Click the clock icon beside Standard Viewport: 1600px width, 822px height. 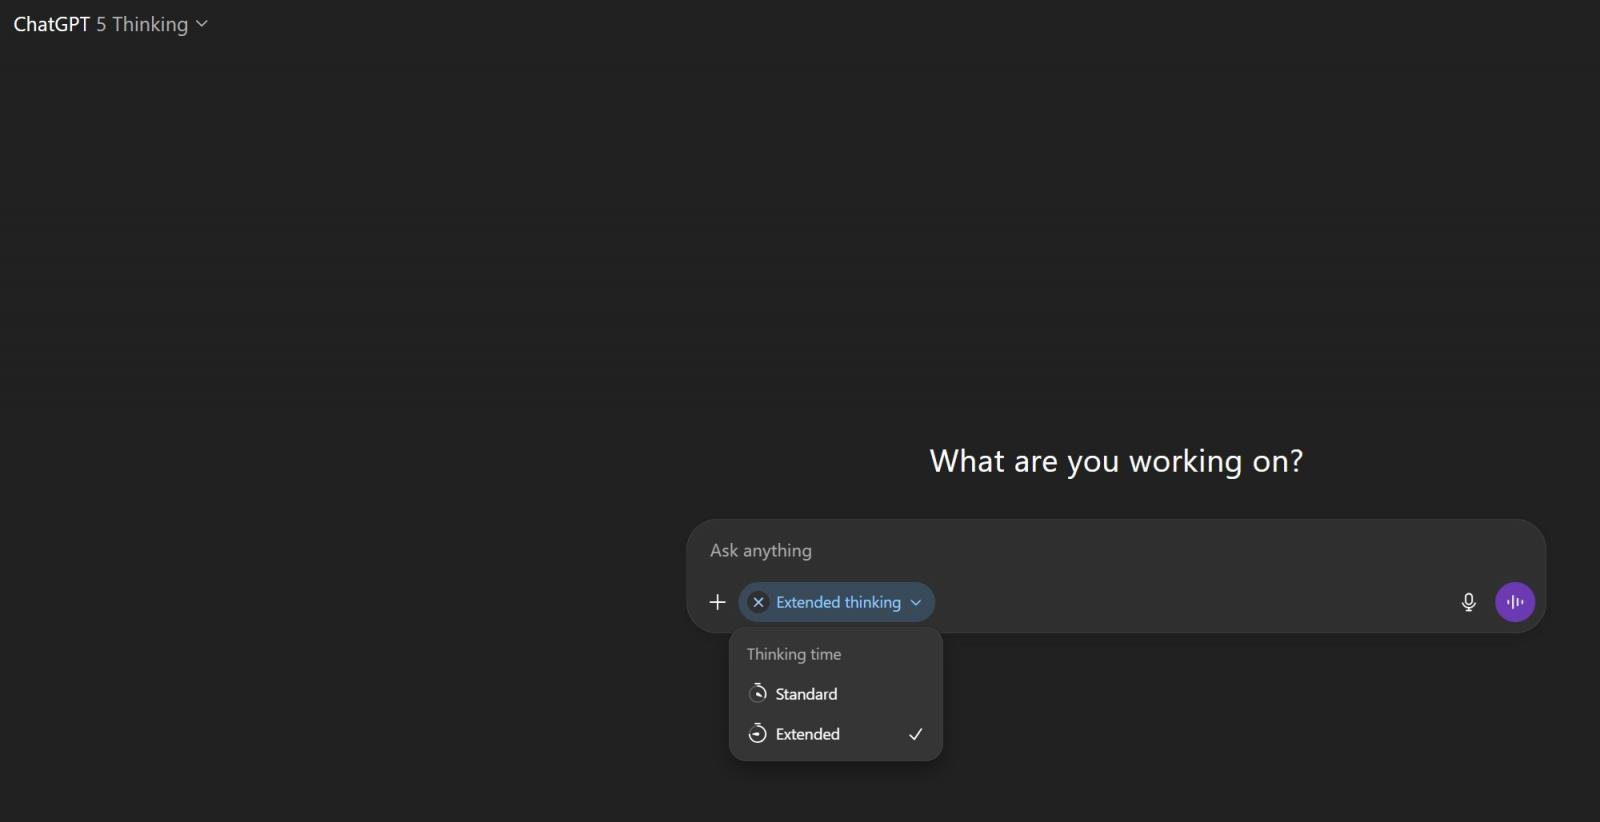[758, 694]
